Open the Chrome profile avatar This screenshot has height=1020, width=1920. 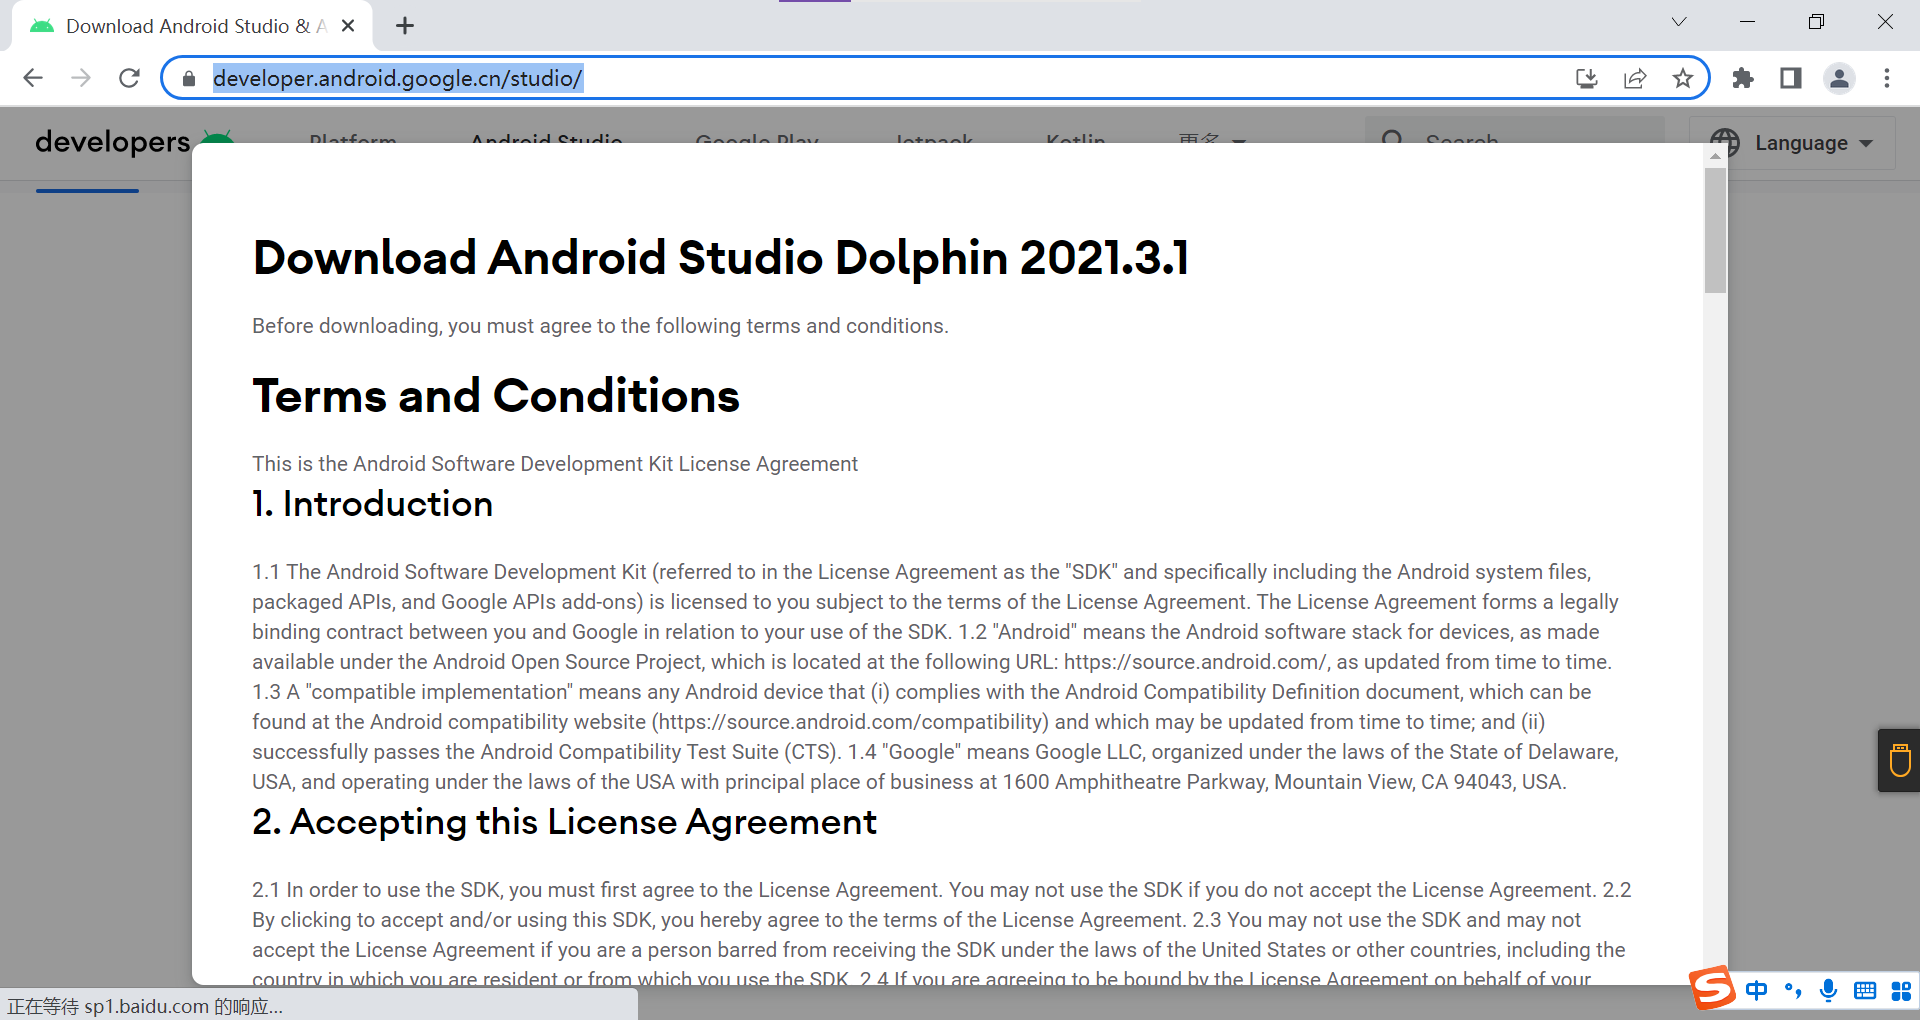click(1839, 78)
